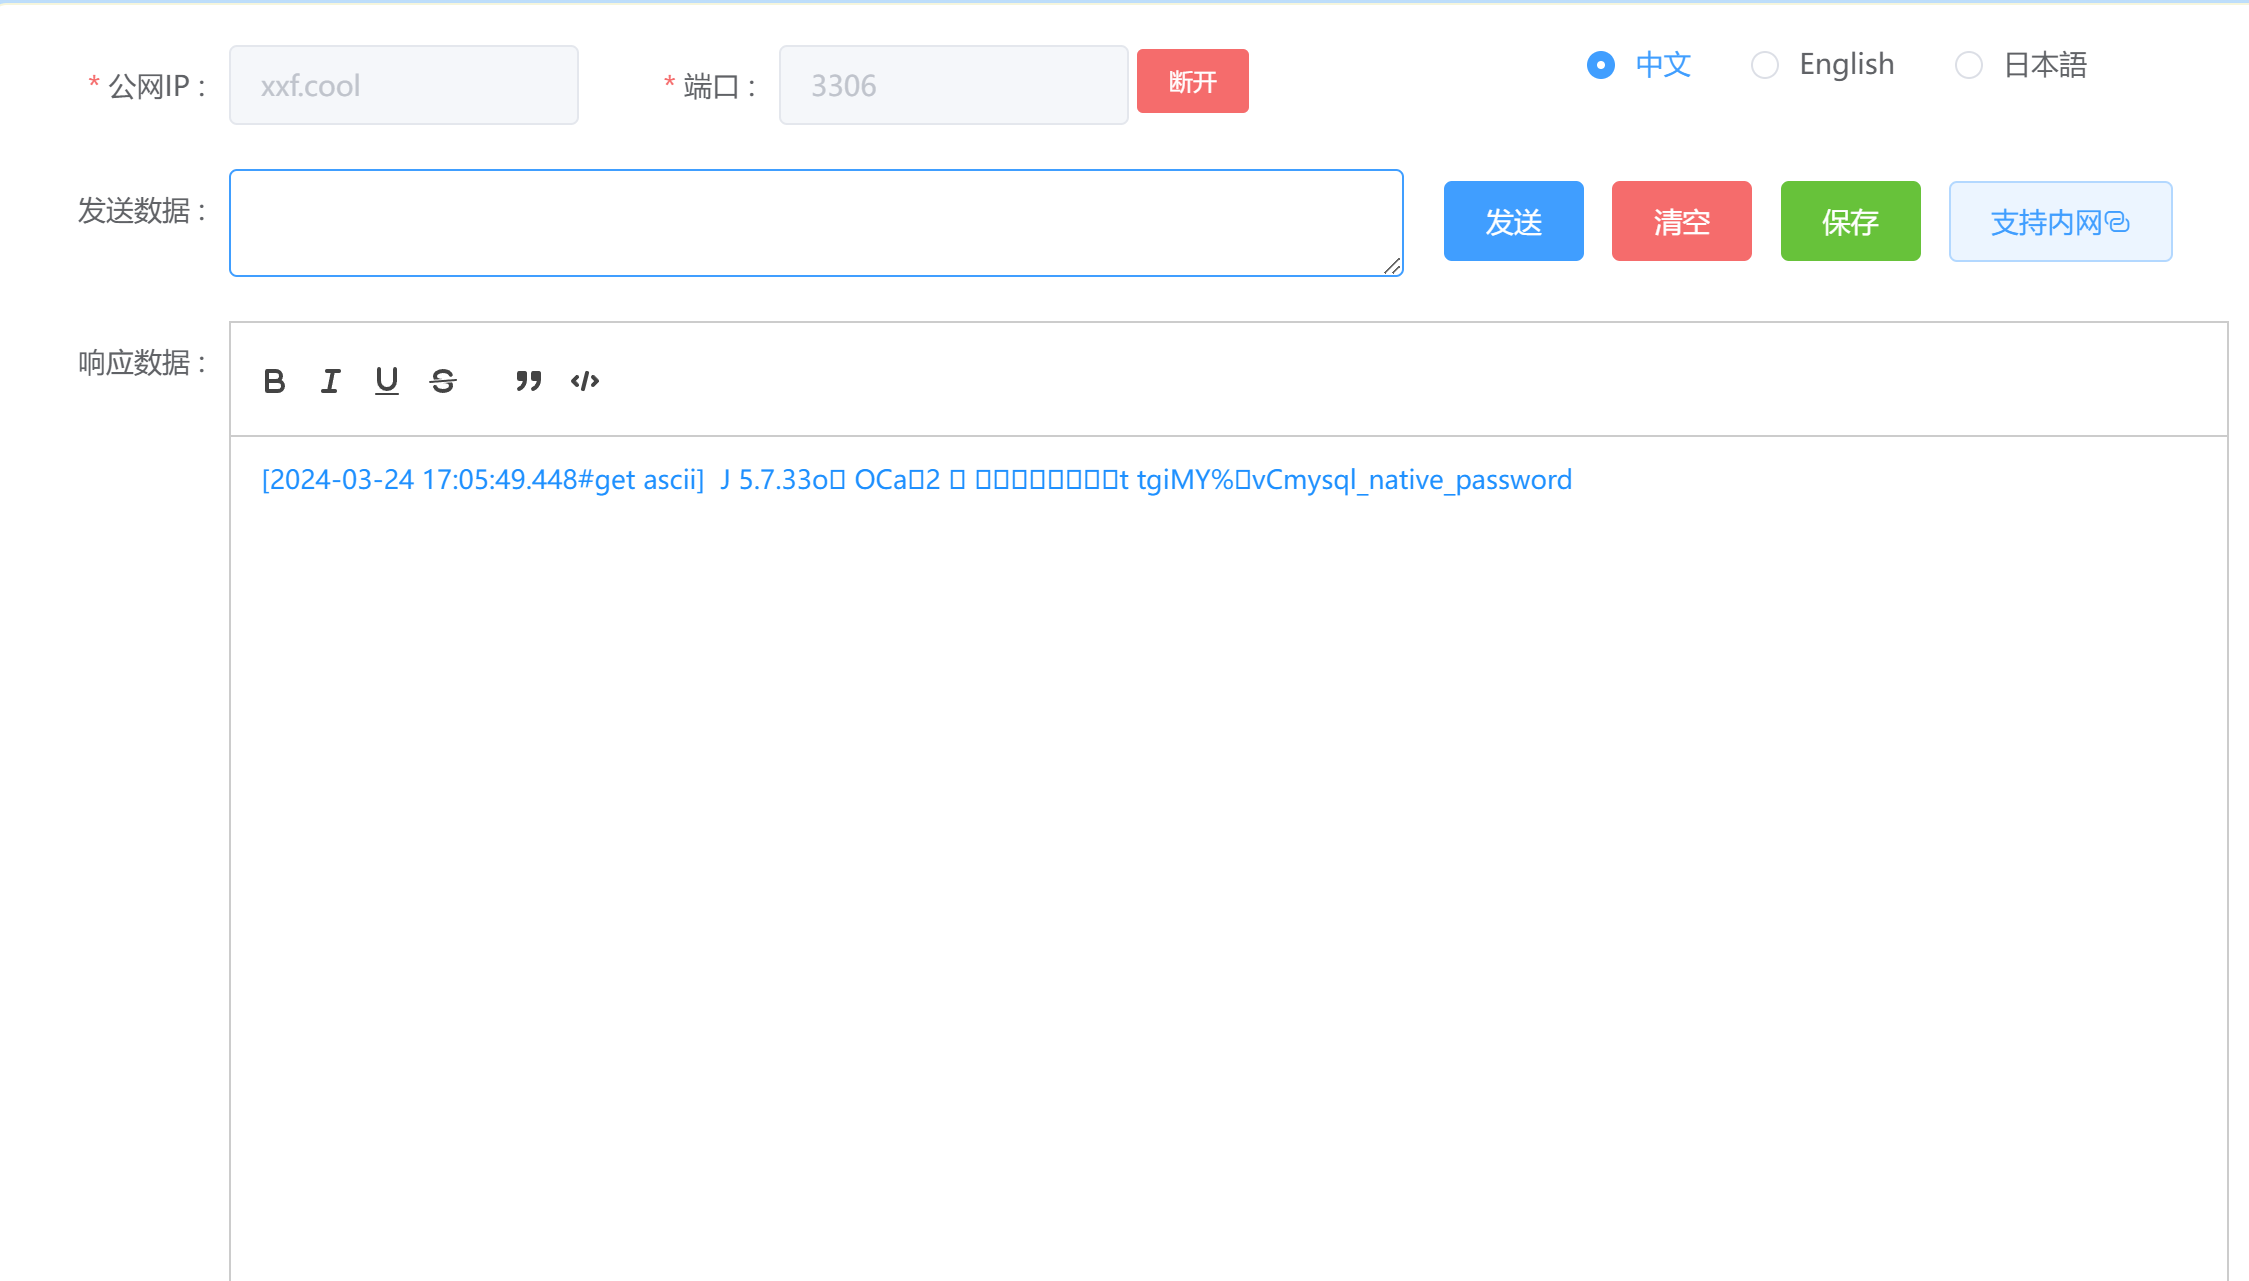Insert code block in response editor
Image resolution: width=2249 pixels, height=1281 pixels.
(x=585, y=381)
